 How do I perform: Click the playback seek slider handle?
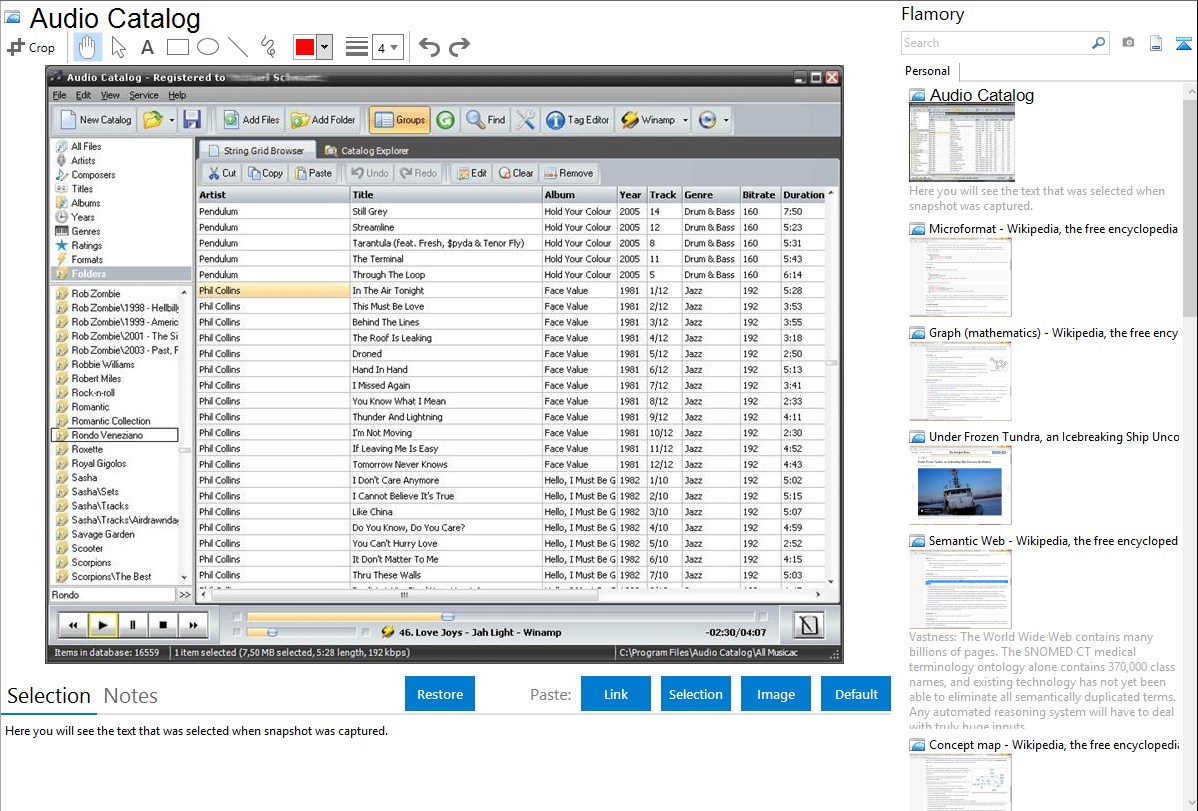coord(448,616)
